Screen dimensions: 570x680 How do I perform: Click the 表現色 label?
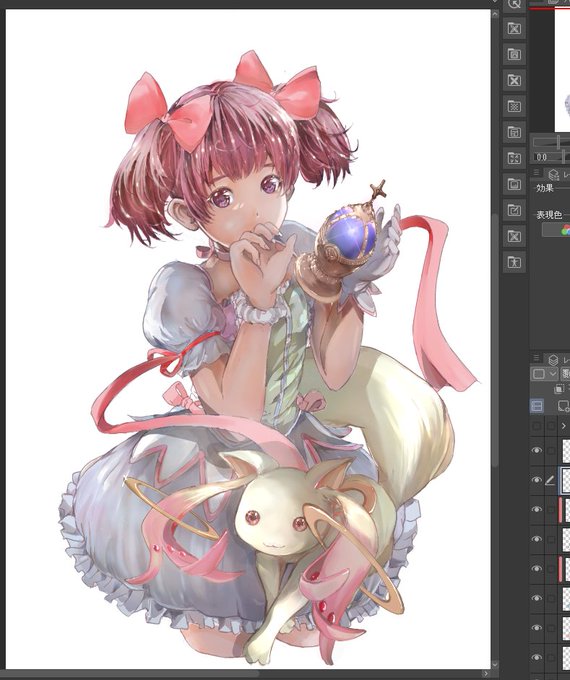point(549,215)
